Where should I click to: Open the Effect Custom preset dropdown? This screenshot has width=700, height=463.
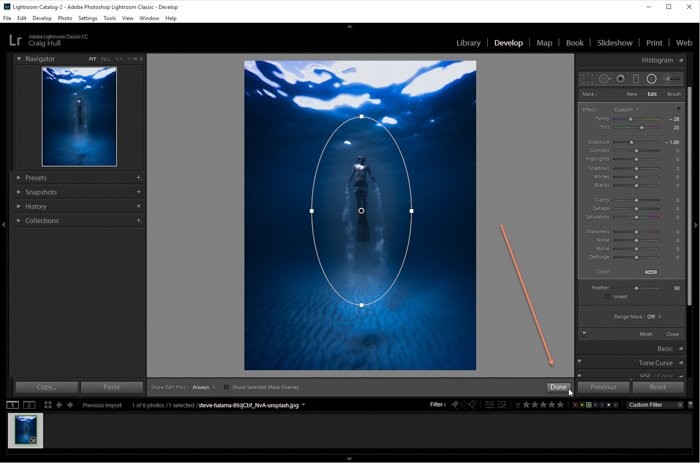[626, 109]
